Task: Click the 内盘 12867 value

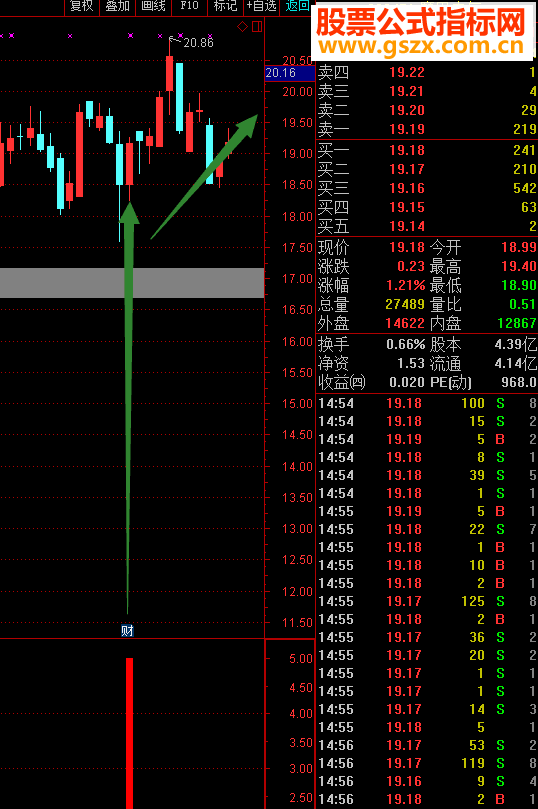Action: click(517, 323)
